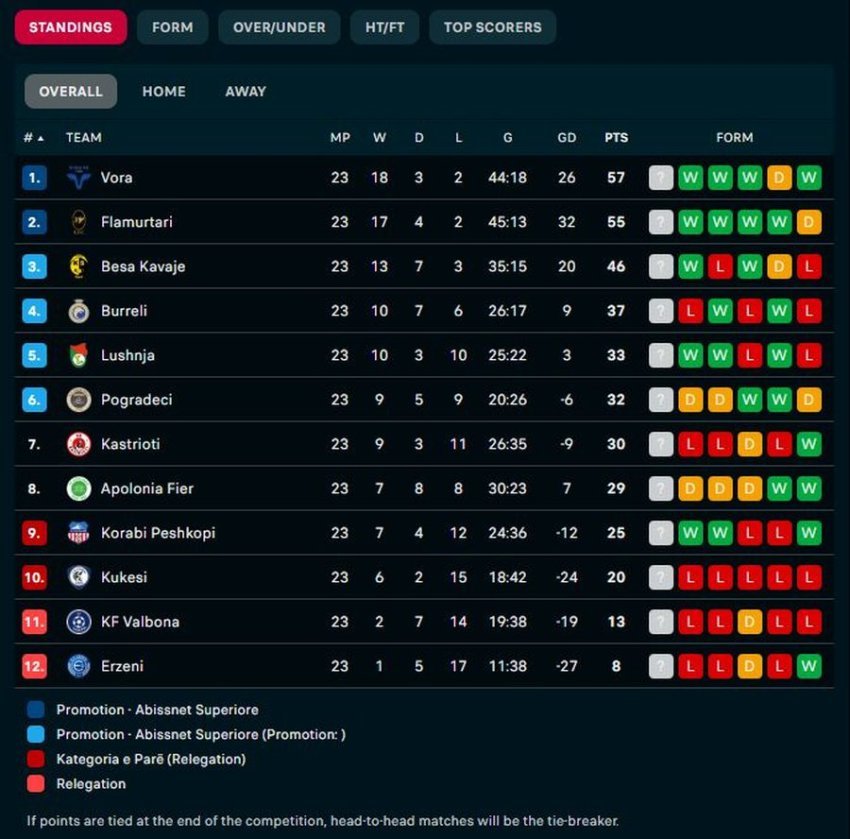The height and width of the screenshot is (839, 850).
Task: Switch to the FORM tab
Action: point(172,27)
